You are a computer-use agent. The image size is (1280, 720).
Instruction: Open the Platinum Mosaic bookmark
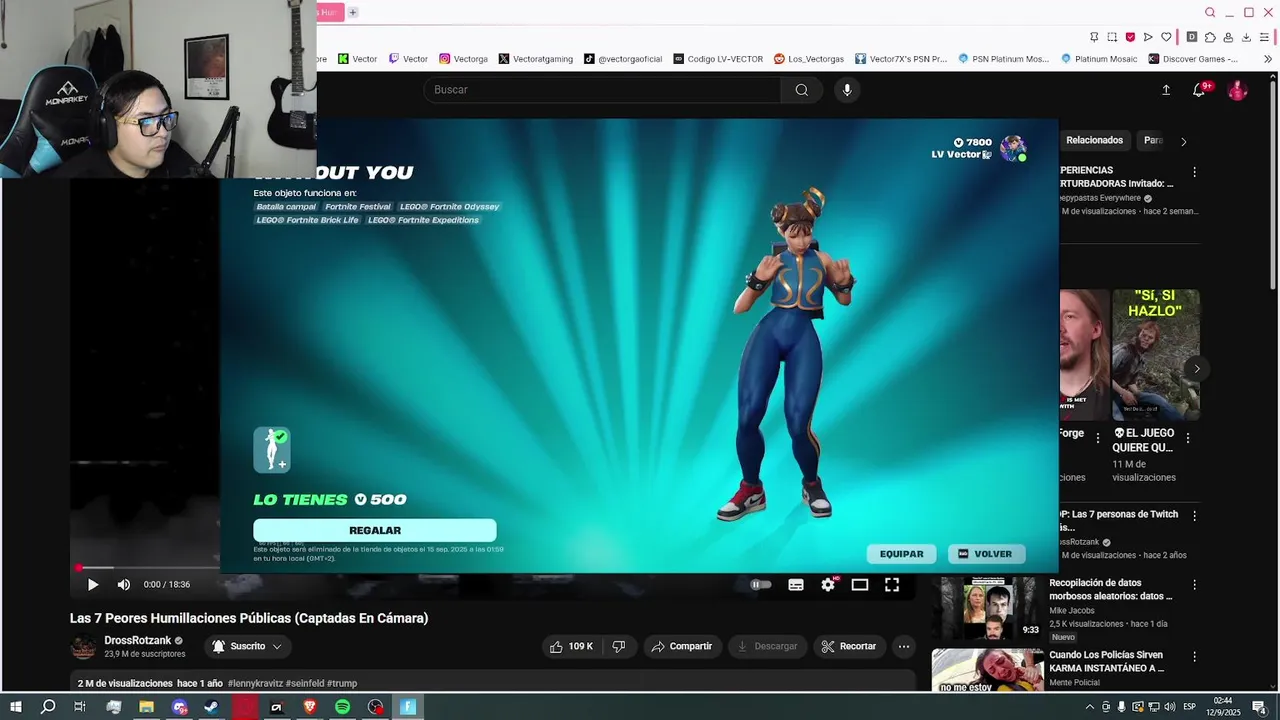tap(1099, 59)
